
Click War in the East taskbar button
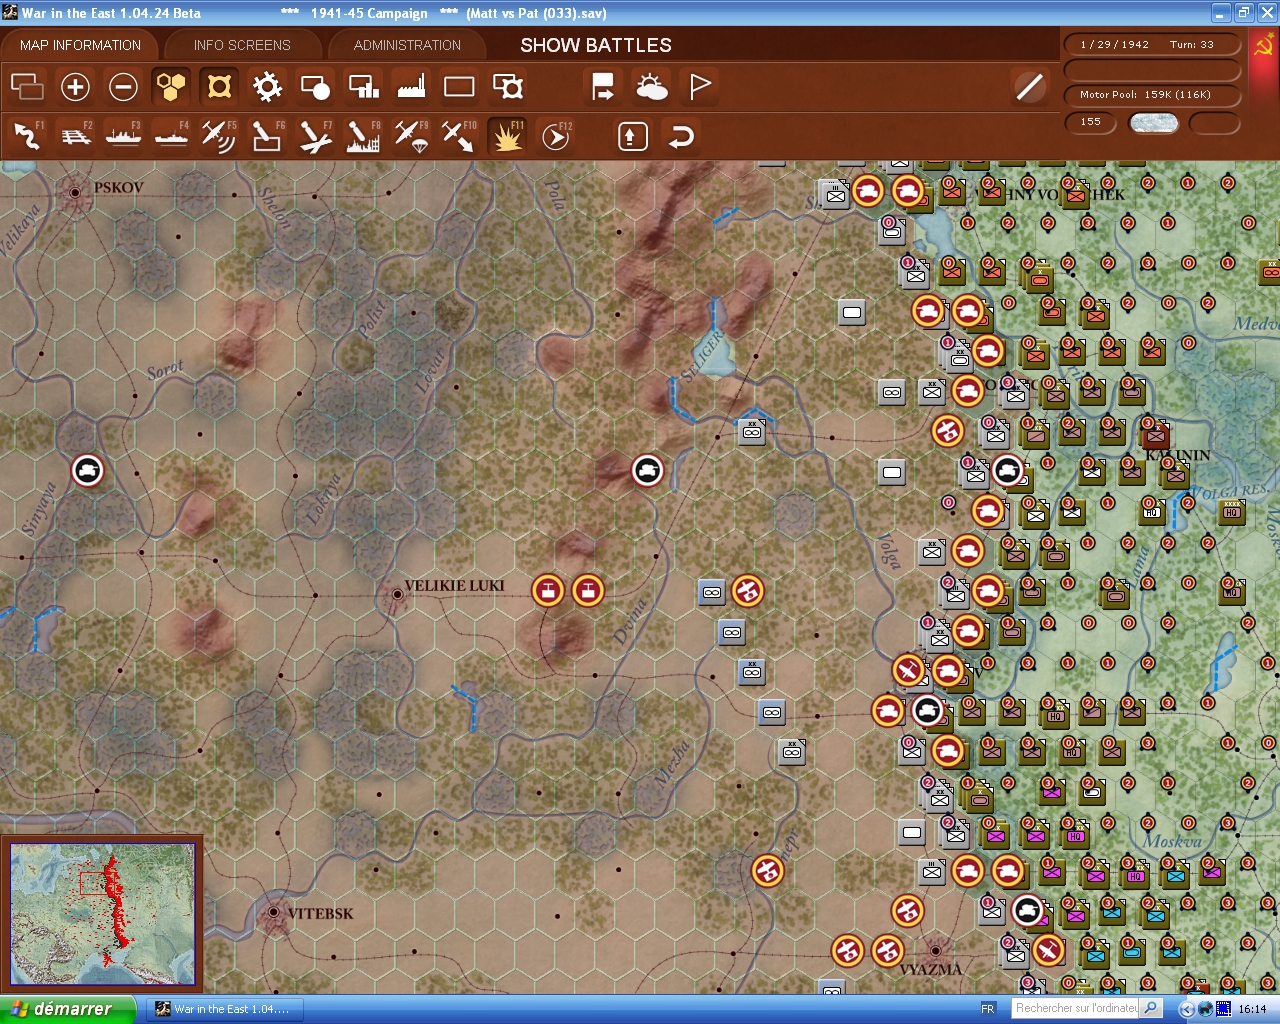[224, 1009]
